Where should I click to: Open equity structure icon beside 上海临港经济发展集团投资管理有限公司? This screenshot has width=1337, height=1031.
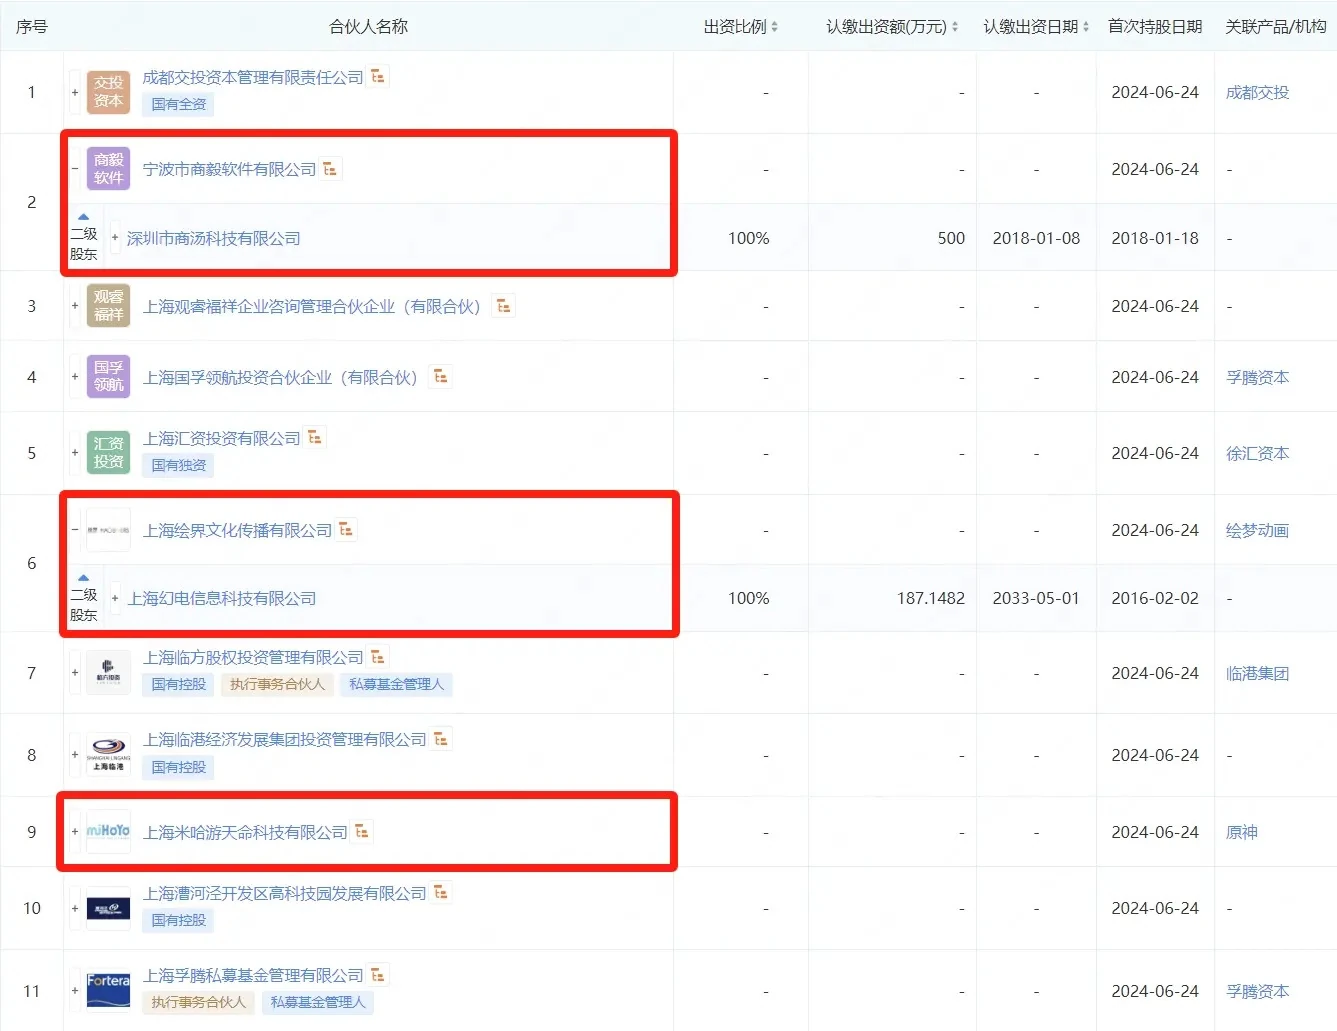tap(441, 738)
